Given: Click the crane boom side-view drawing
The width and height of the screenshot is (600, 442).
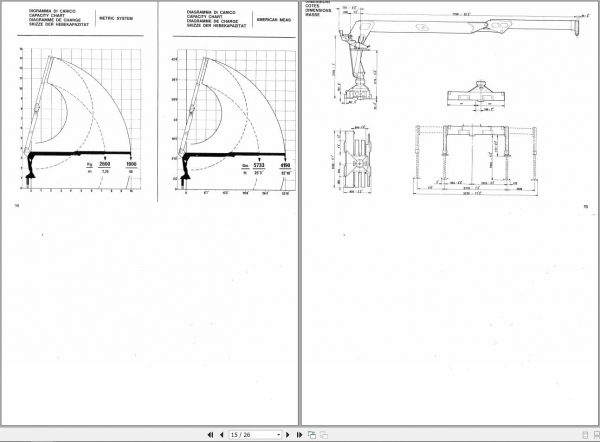Looking at the screenshot, I should 458,57.
